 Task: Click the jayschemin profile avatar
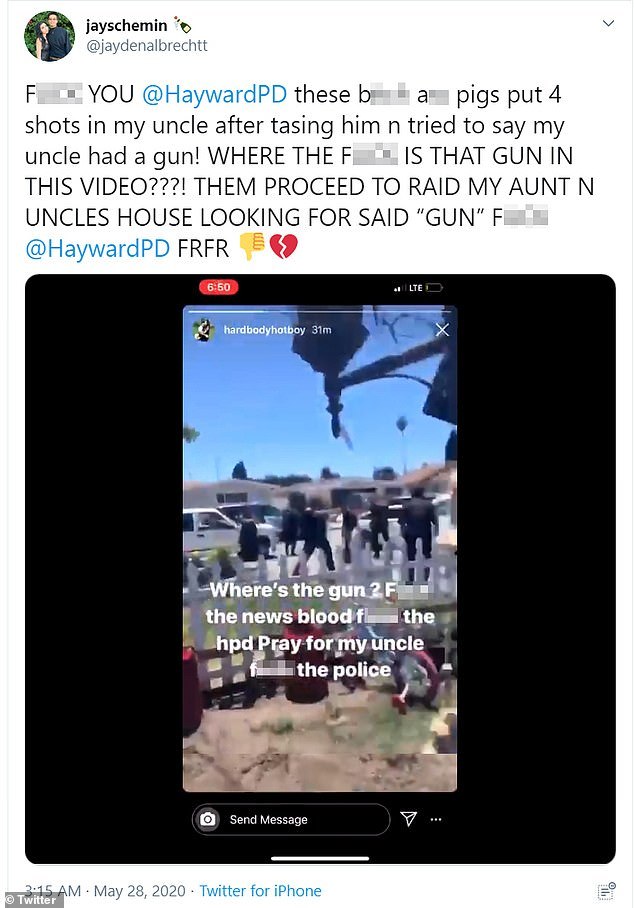coord(49,36)
